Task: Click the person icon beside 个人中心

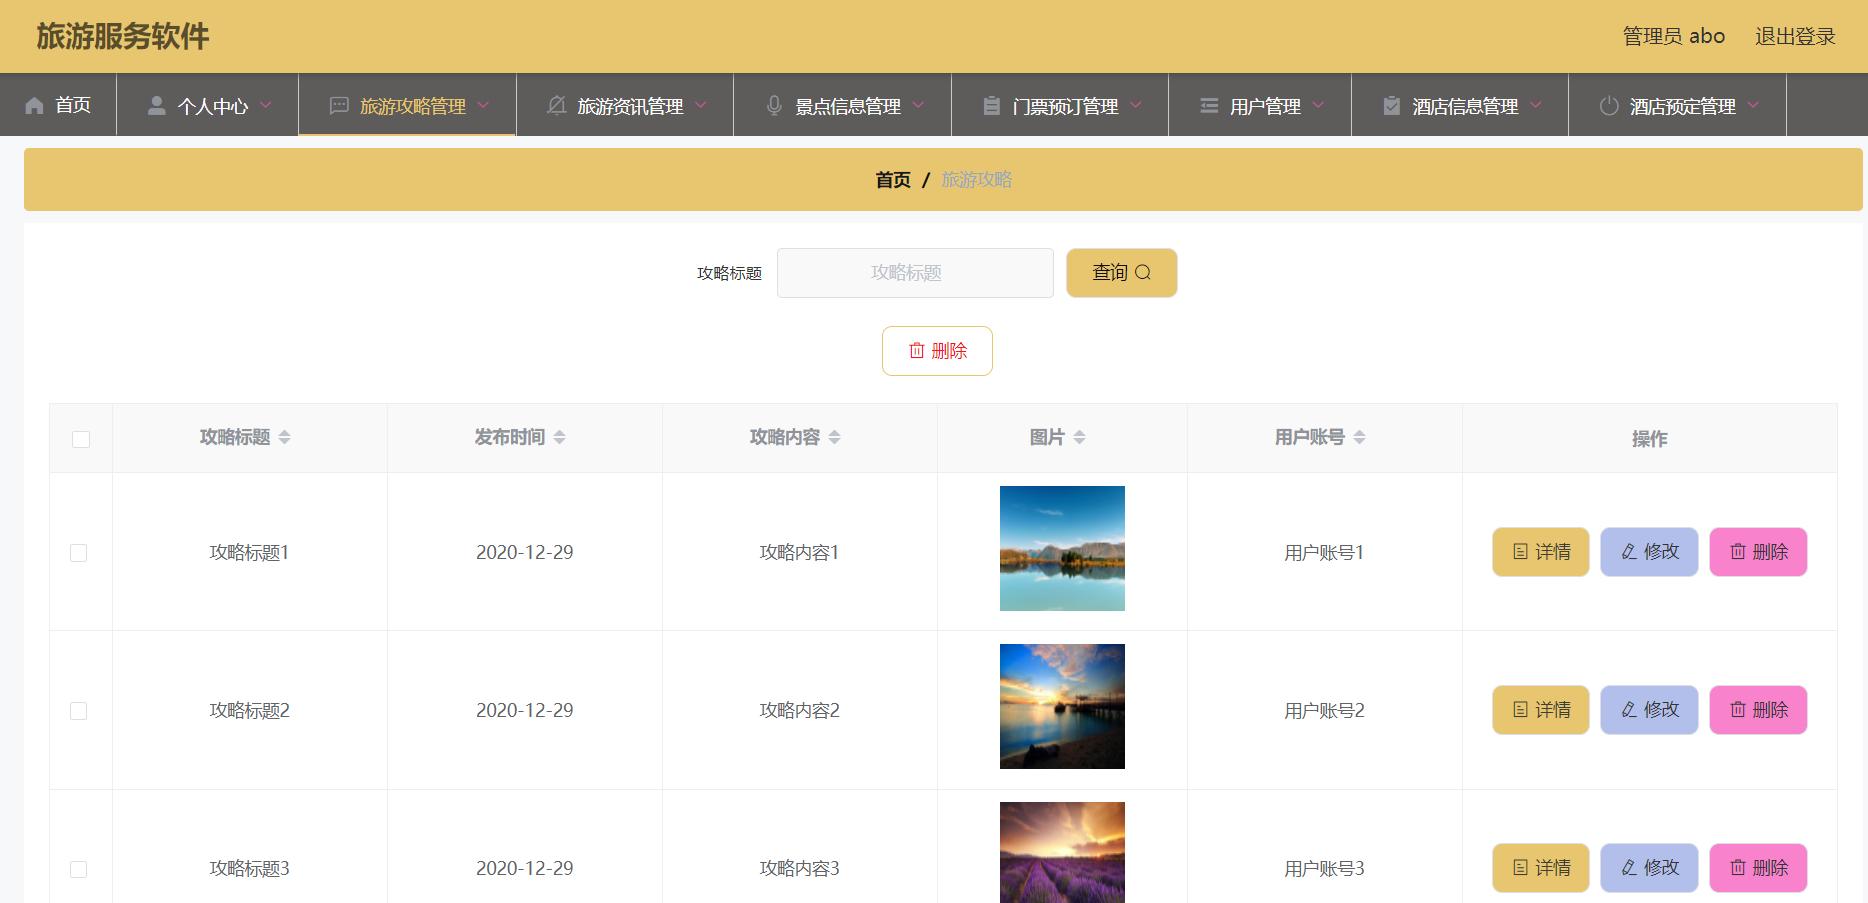Action: point(155,104)
